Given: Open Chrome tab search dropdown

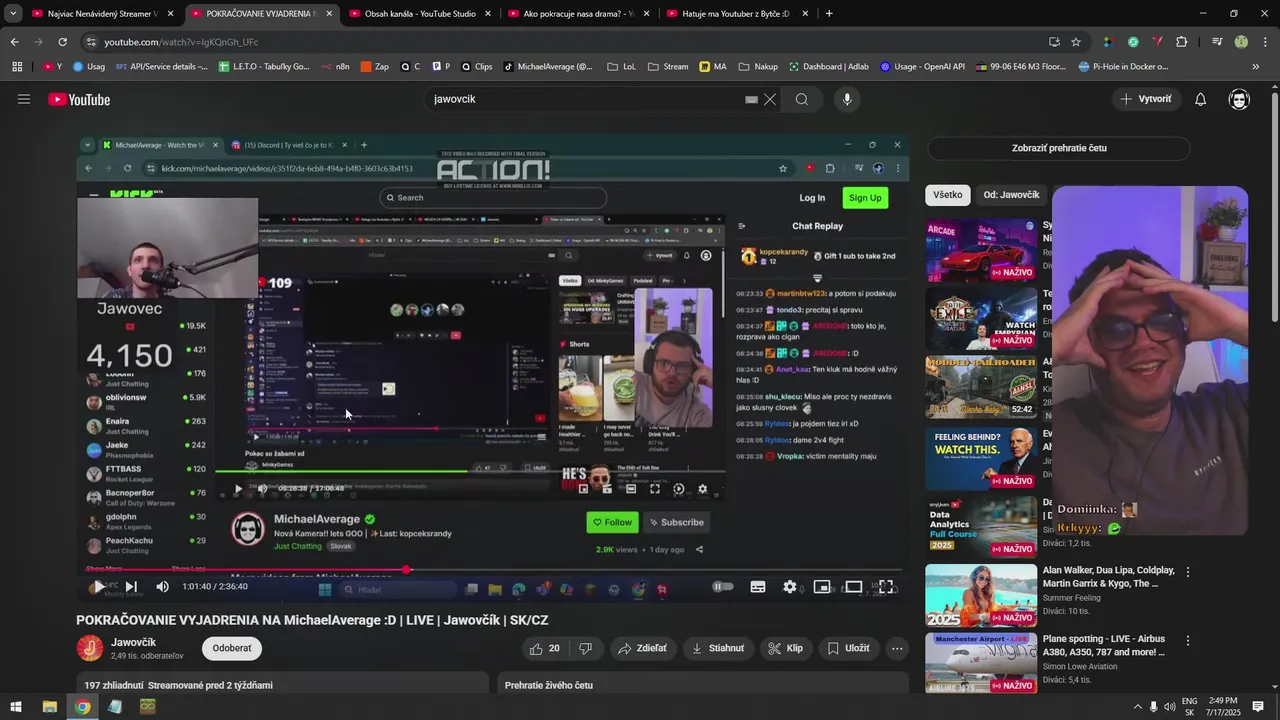Looking at the screenshot, I should pos(13,14).
